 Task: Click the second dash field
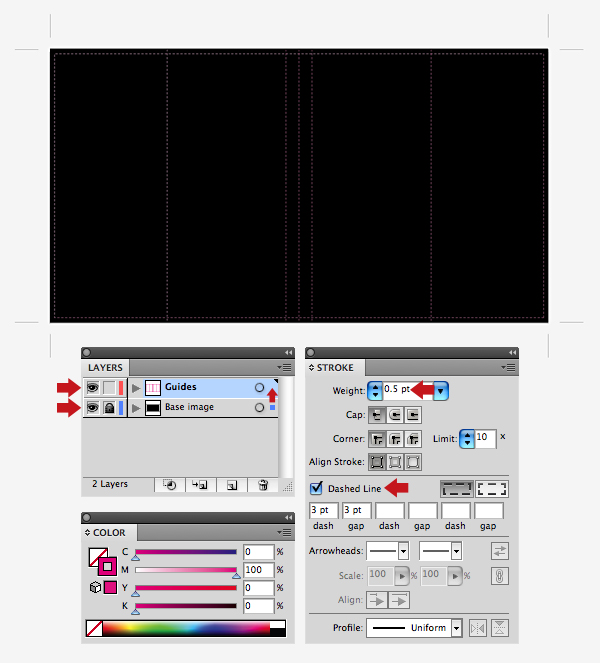tap(389, 510)
